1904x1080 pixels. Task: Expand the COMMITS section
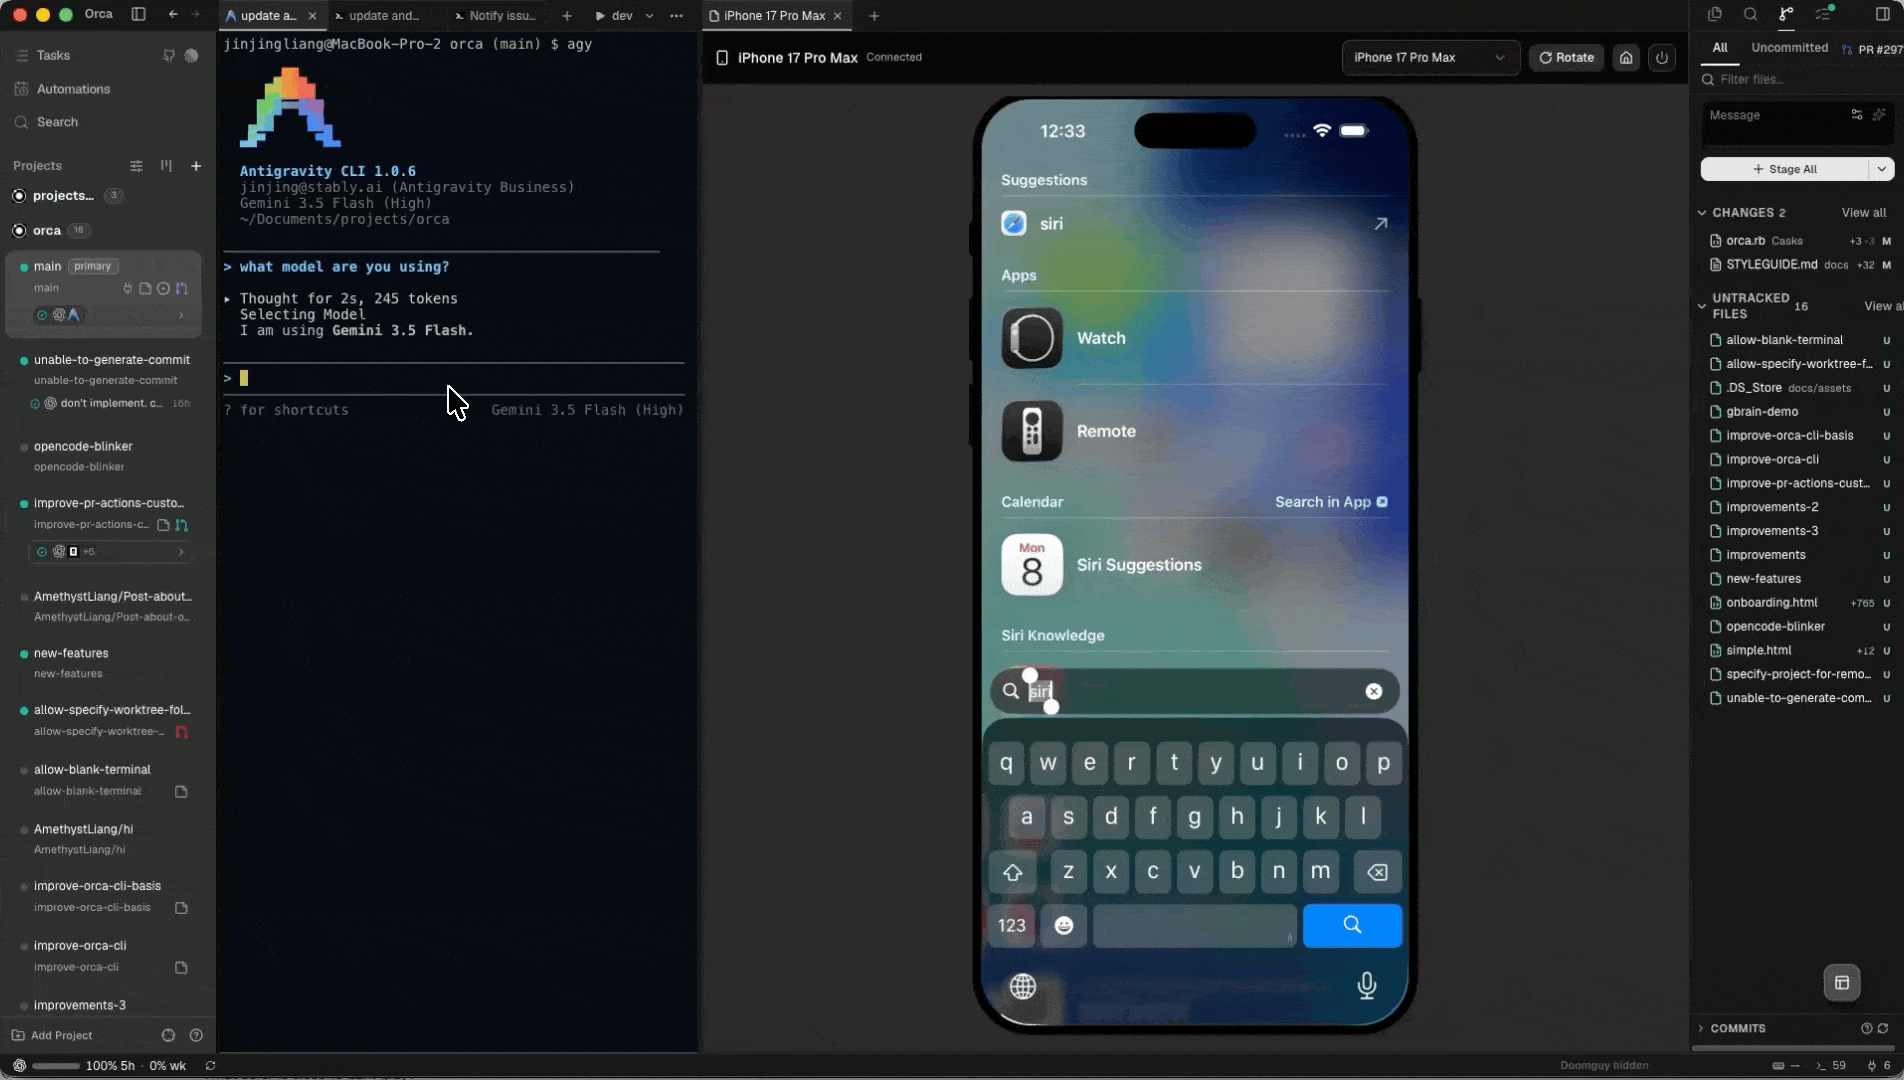click(1701, 1028)
